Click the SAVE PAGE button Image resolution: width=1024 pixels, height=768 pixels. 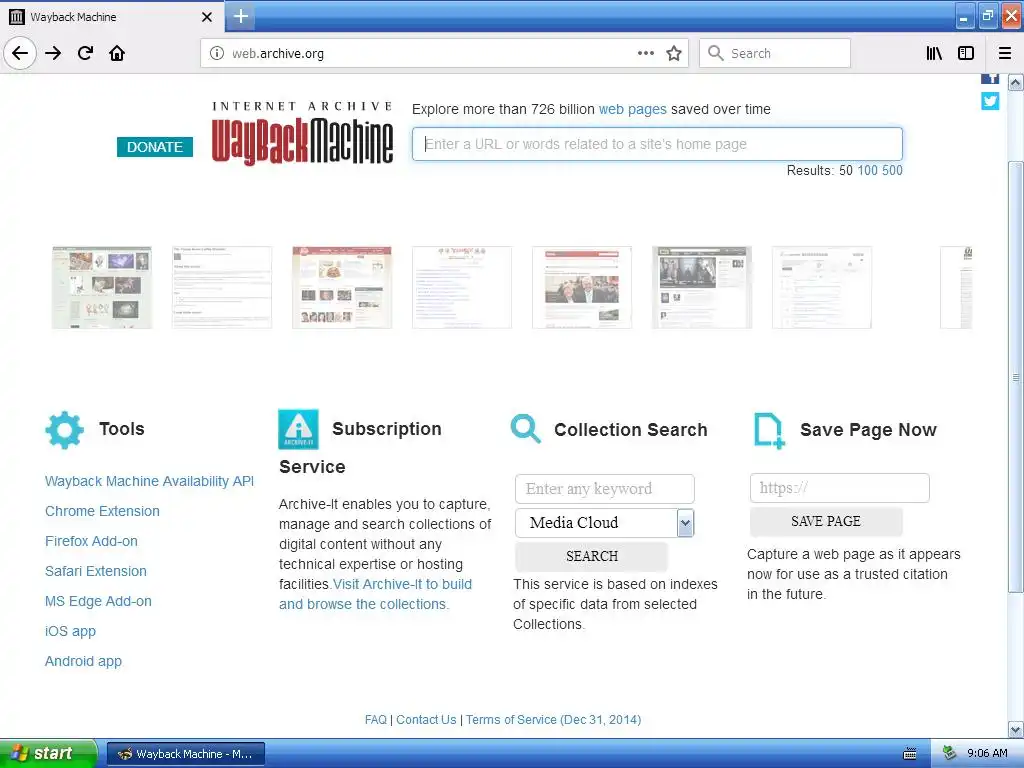point(826,521)
